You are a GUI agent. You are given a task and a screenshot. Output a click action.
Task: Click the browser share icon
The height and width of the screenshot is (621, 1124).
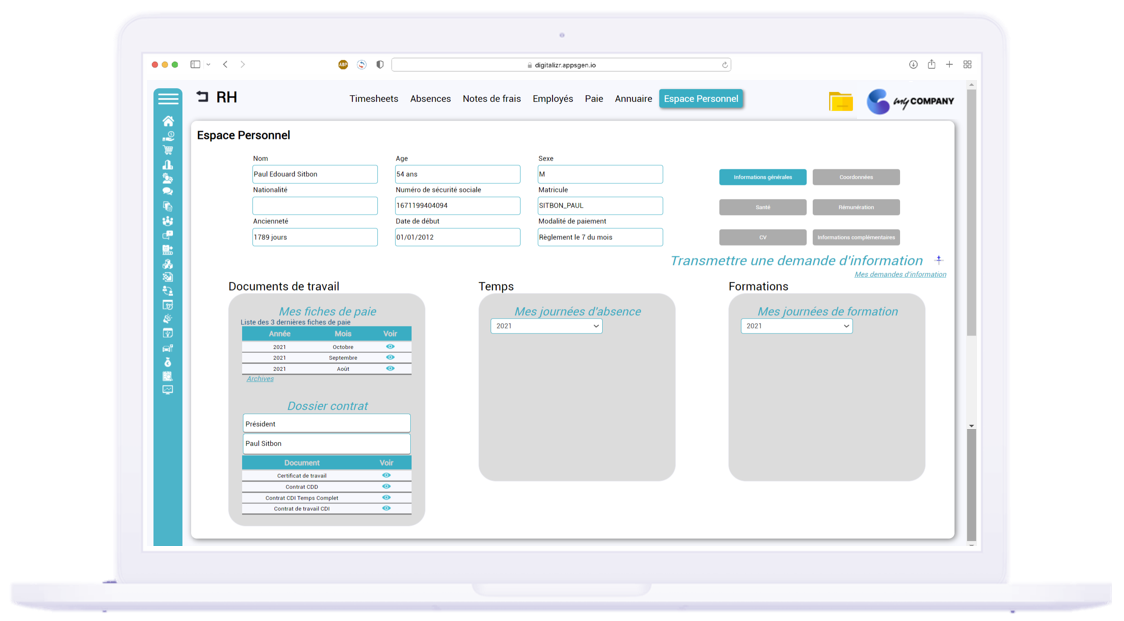931,65
